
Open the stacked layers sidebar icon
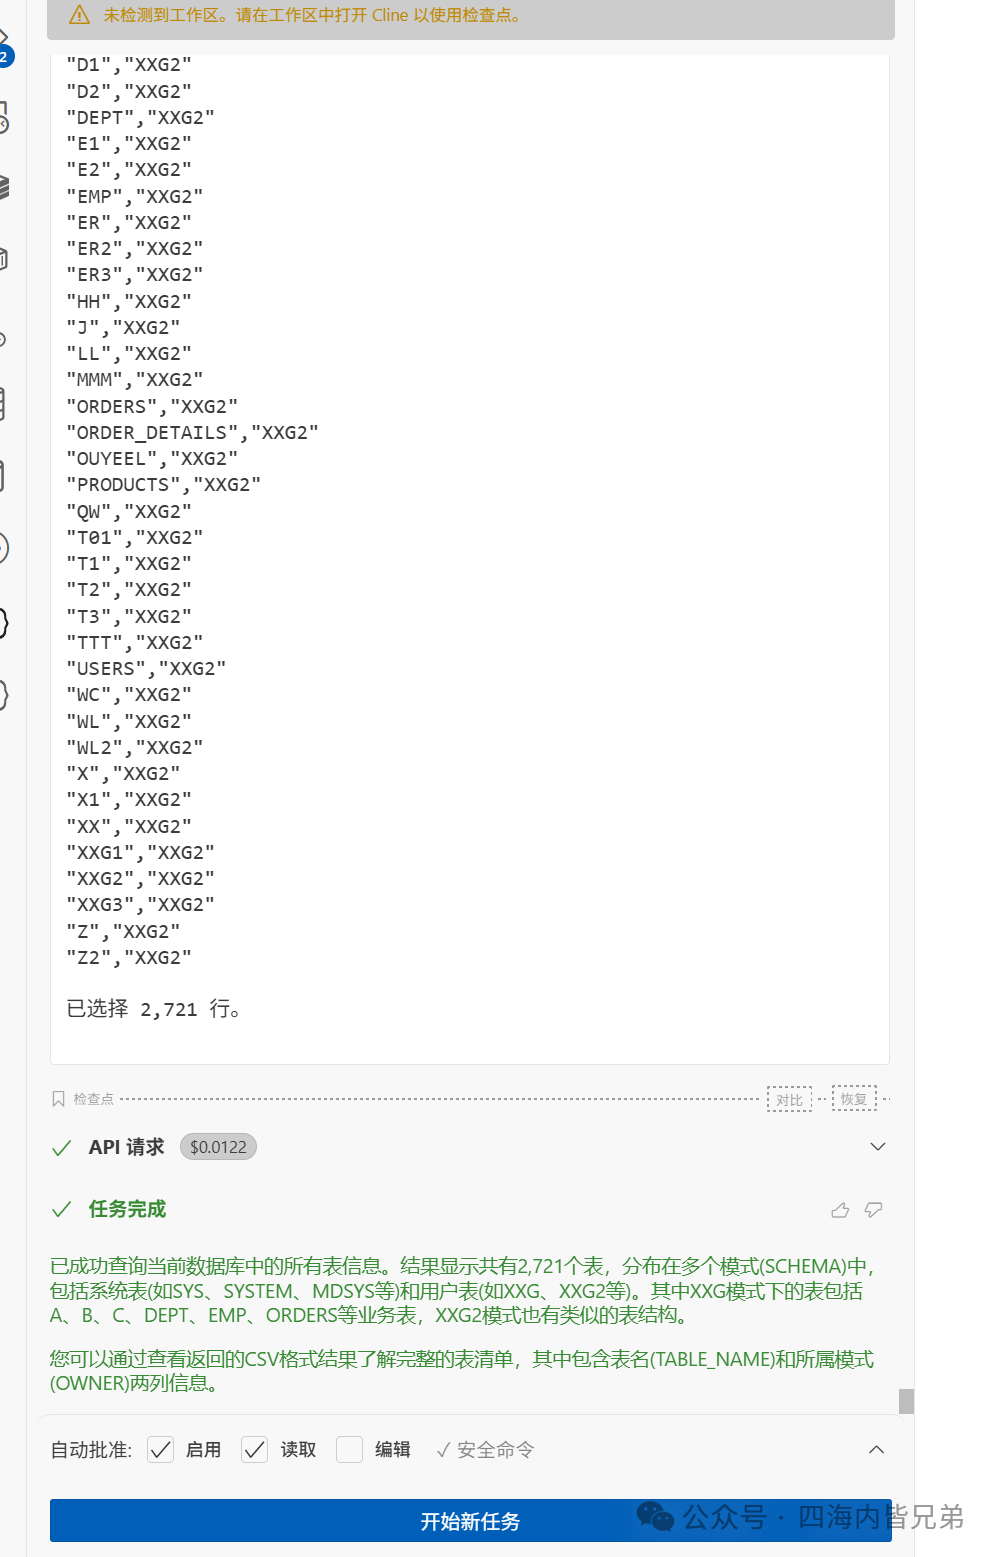[4, 186]
